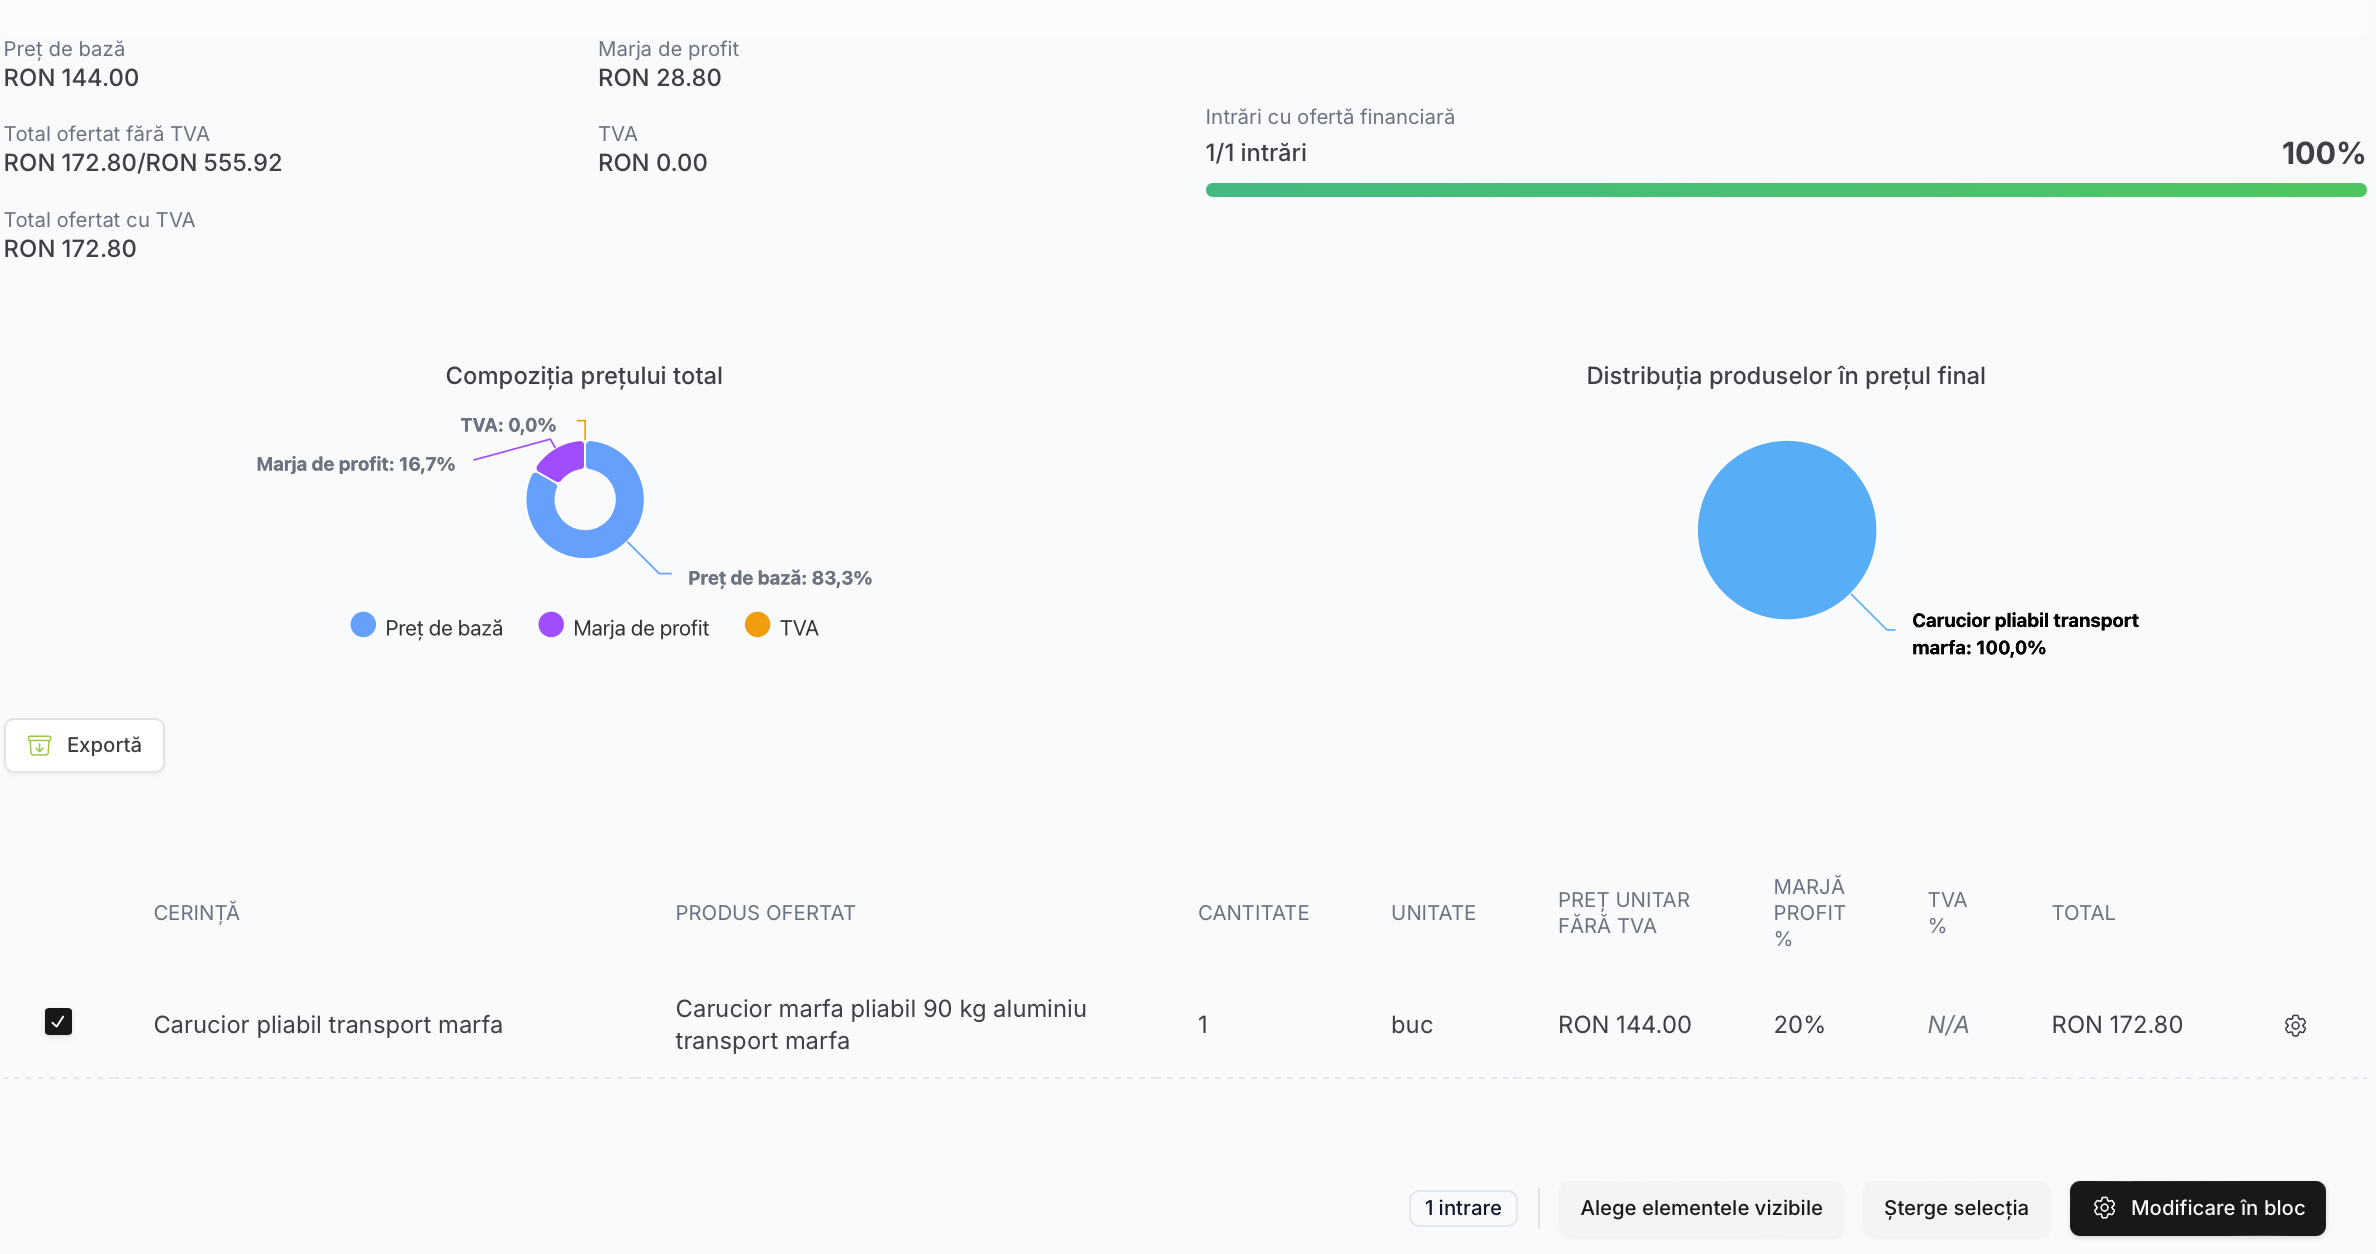Toggle Preț de bază legend item
The width and height of the screenshot is (2376, 1254).
pos(427,627)
